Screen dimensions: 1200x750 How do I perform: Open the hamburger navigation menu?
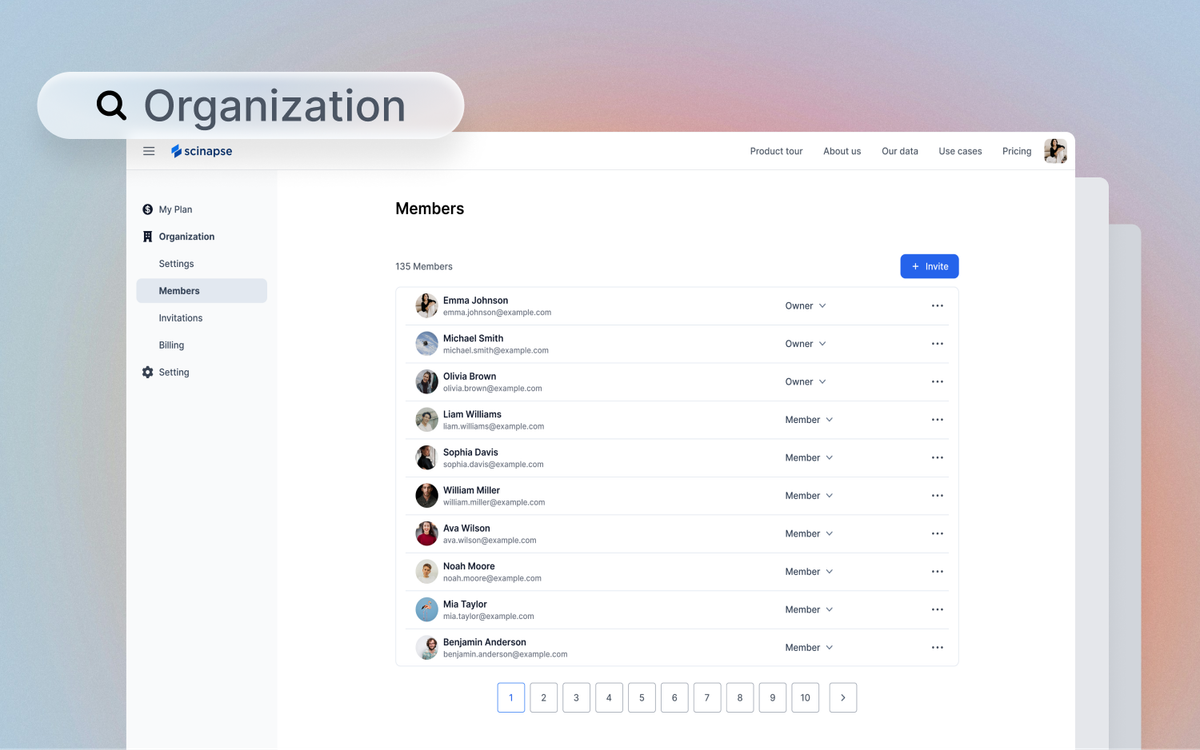pyautogui.click(x=148, y=151)
